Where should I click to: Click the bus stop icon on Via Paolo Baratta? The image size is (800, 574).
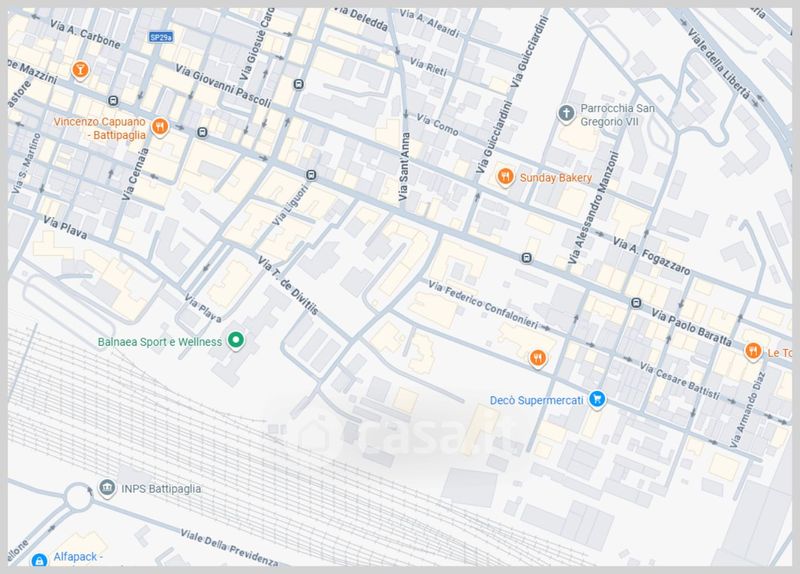click(x=635, y=303)
